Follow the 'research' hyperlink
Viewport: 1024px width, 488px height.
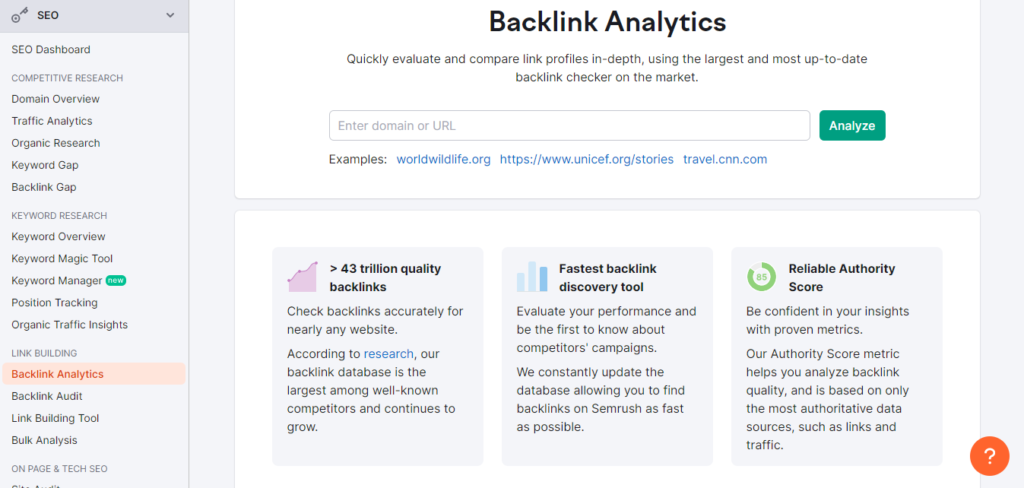click(x=389, y=353)
